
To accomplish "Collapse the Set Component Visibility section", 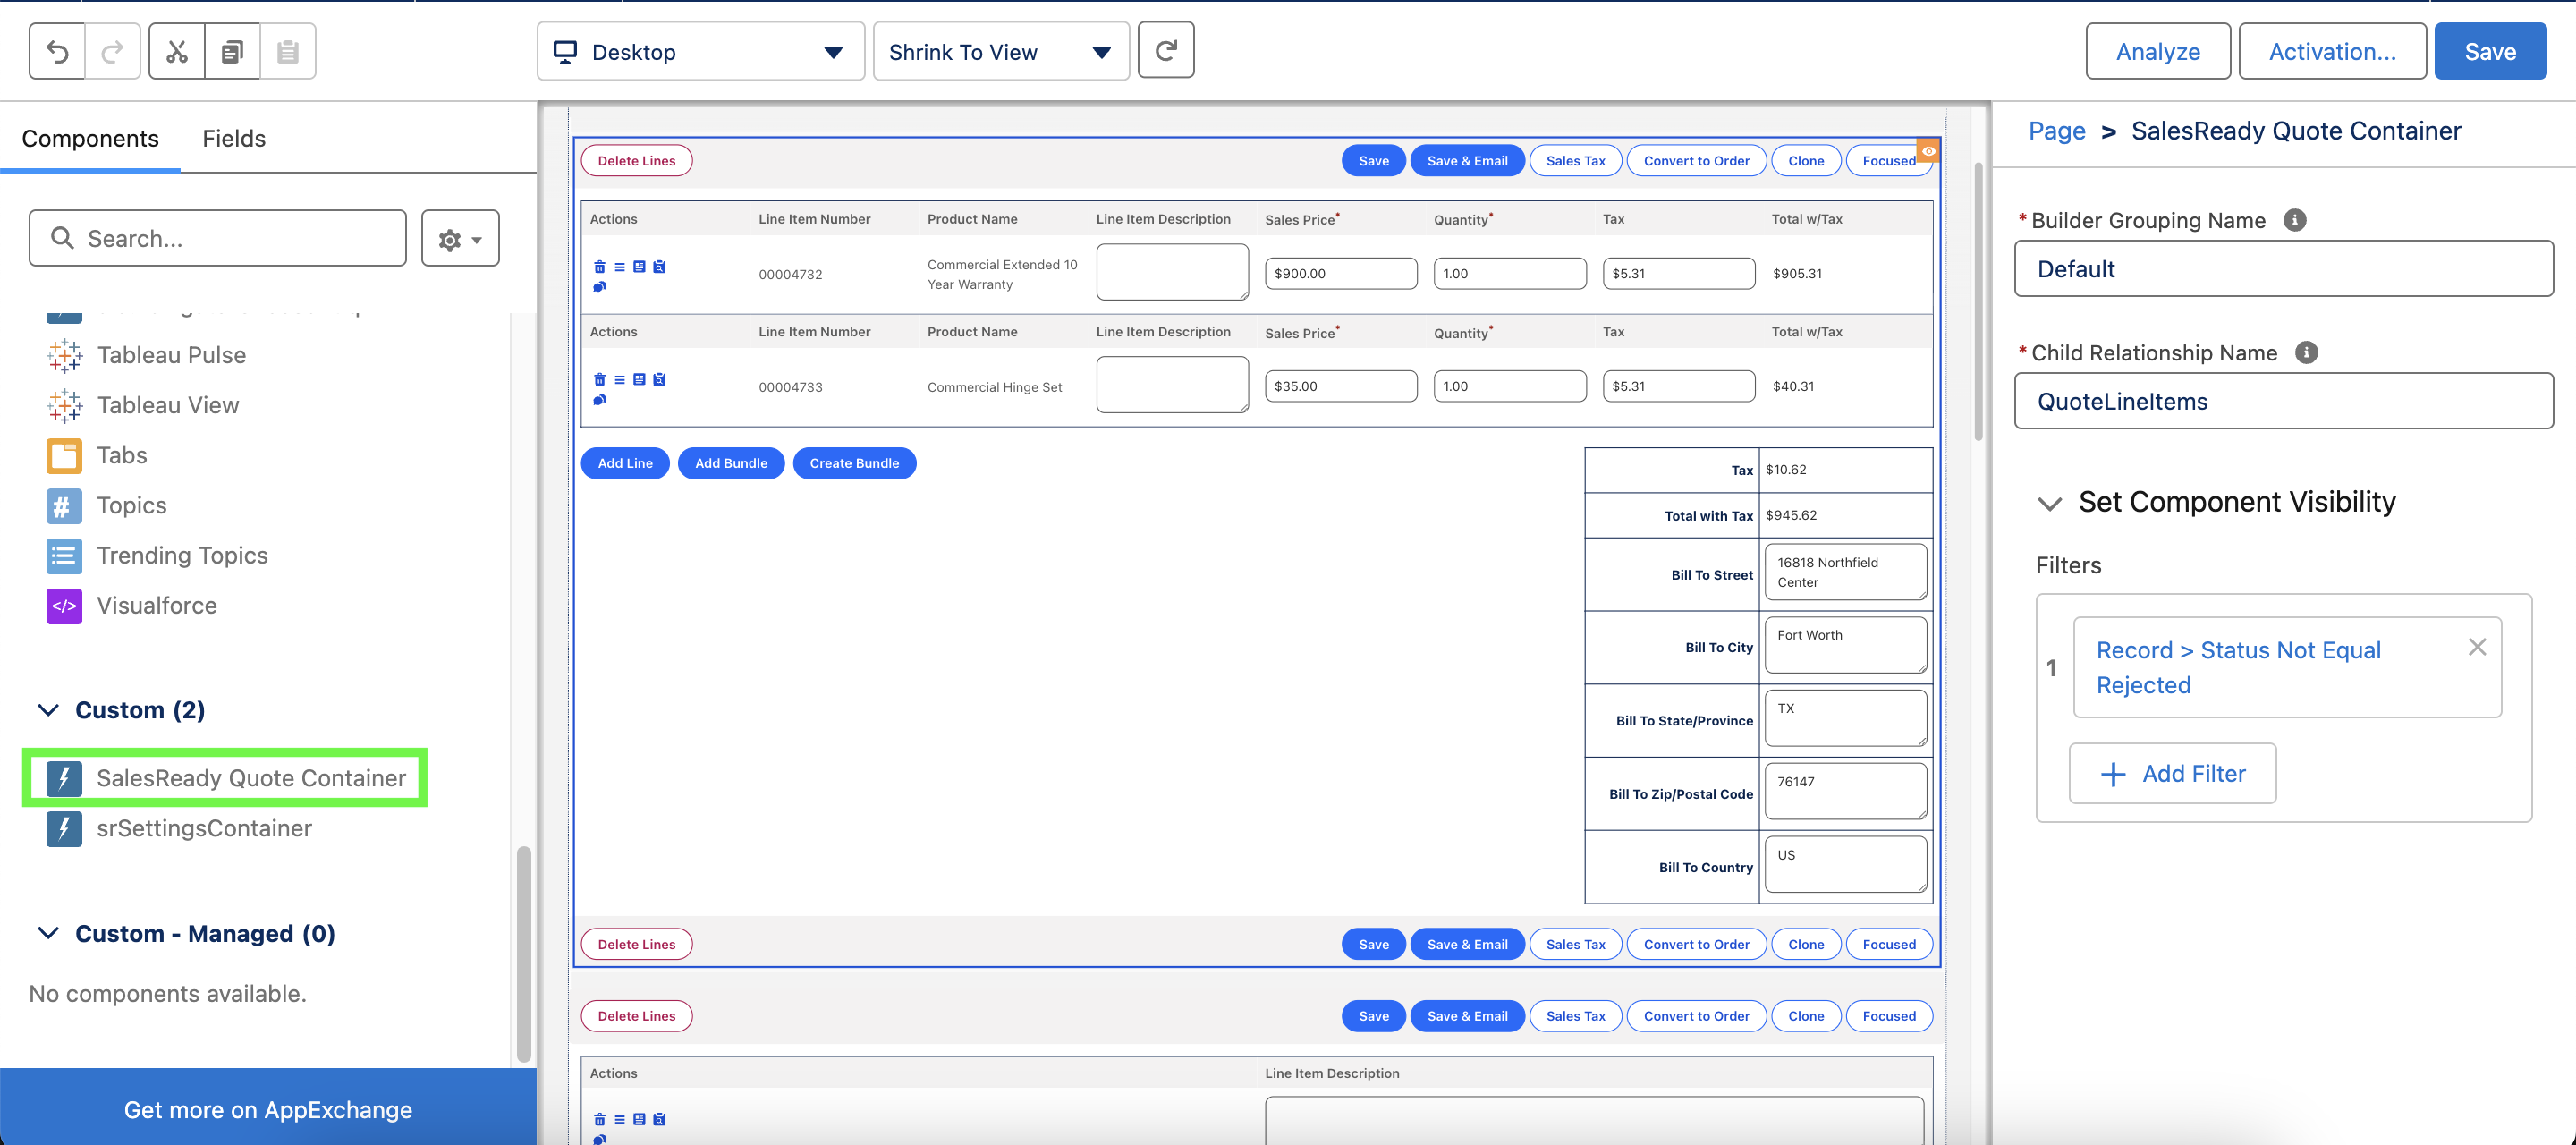I will click(2051, 503).
